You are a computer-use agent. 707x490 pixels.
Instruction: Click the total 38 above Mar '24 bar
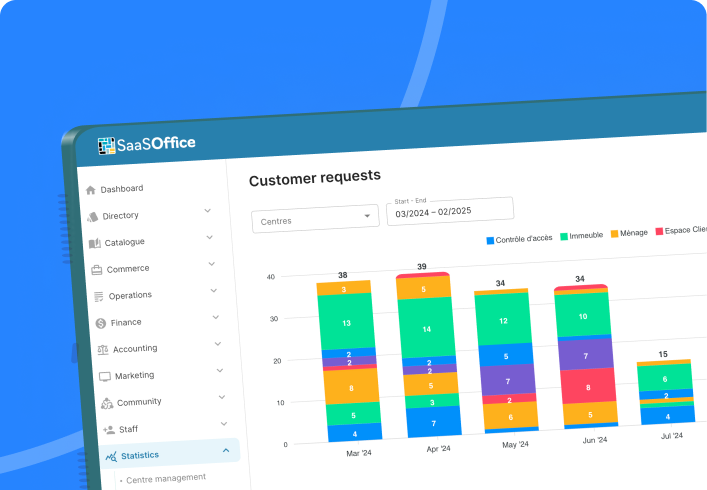[343, 275]
